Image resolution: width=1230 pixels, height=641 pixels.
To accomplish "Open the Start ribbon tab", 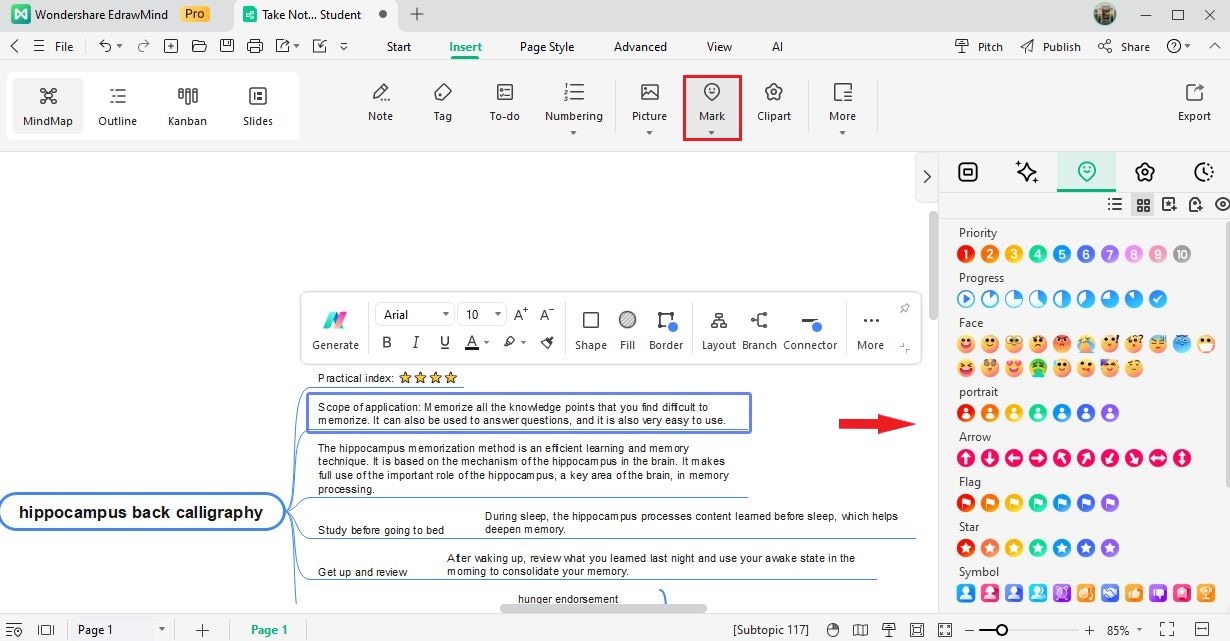I will (x=399, y=47).
